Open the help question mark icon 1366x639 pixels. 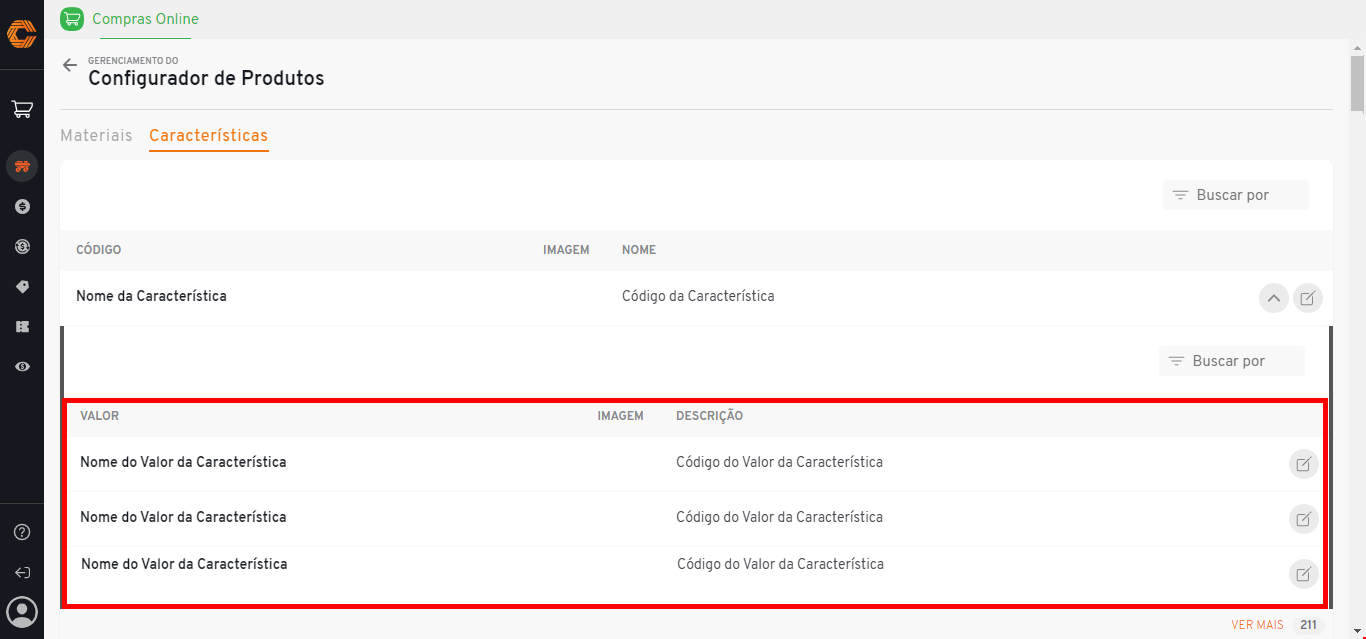[22, 532]
